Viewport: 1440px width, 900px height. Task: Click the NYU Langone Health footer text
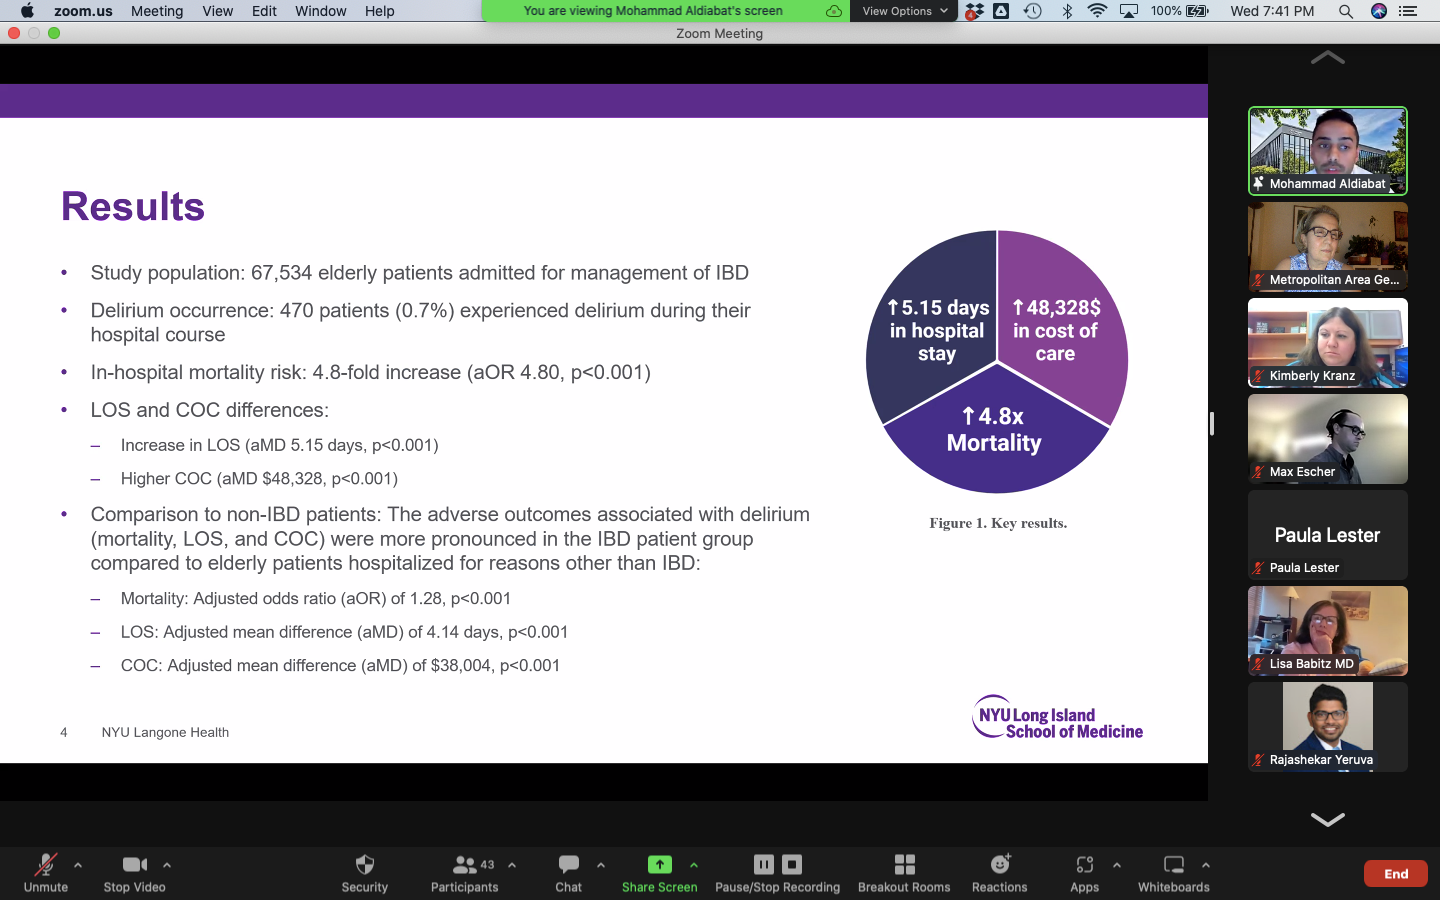[x=165, y=732]
